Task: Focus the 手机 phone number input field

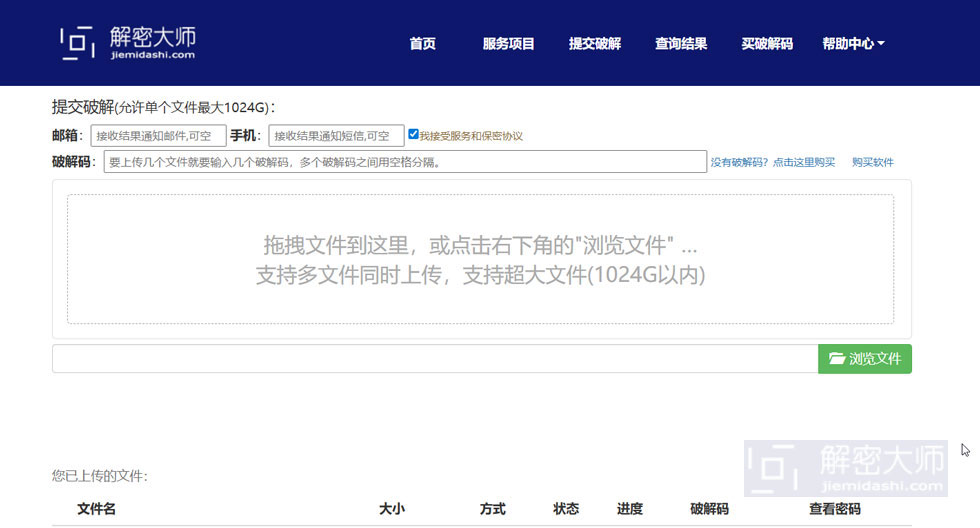Action: pyautogui.click(x=336, y=136)
